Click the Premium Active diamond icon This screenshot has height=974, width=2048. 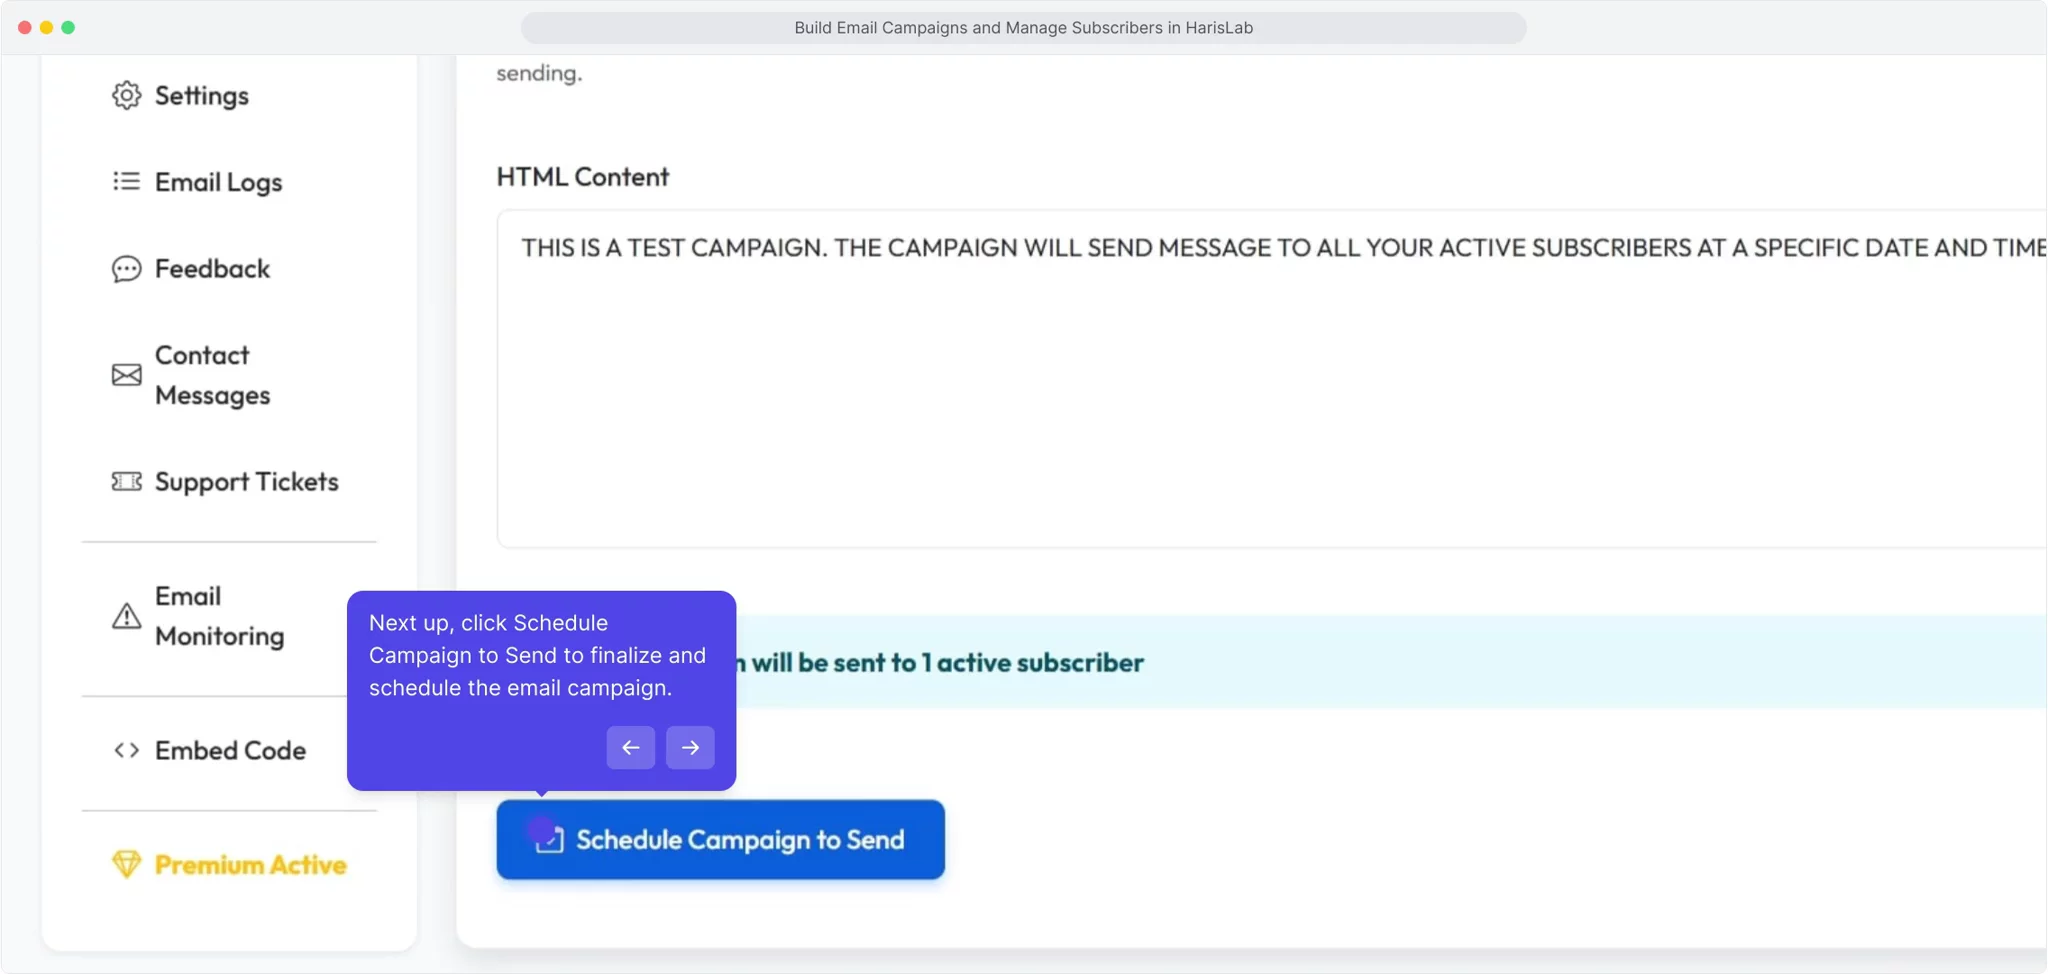(126, 864)
